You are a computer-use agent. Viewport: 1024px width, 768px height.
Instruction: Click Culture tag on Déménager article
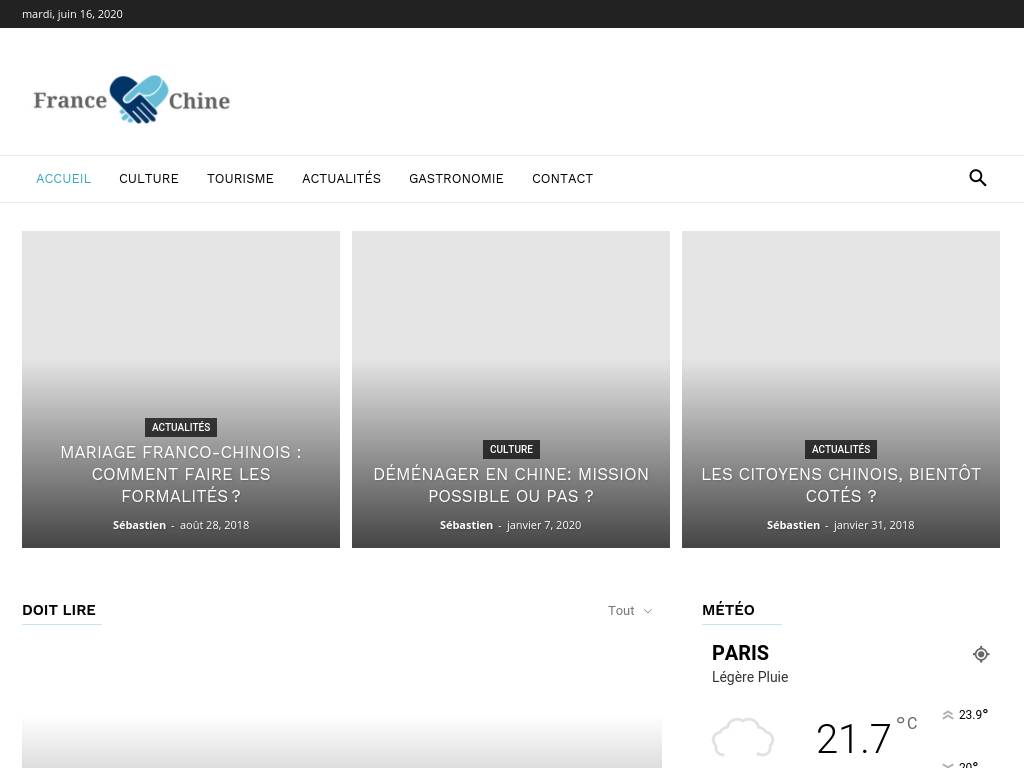511,449
